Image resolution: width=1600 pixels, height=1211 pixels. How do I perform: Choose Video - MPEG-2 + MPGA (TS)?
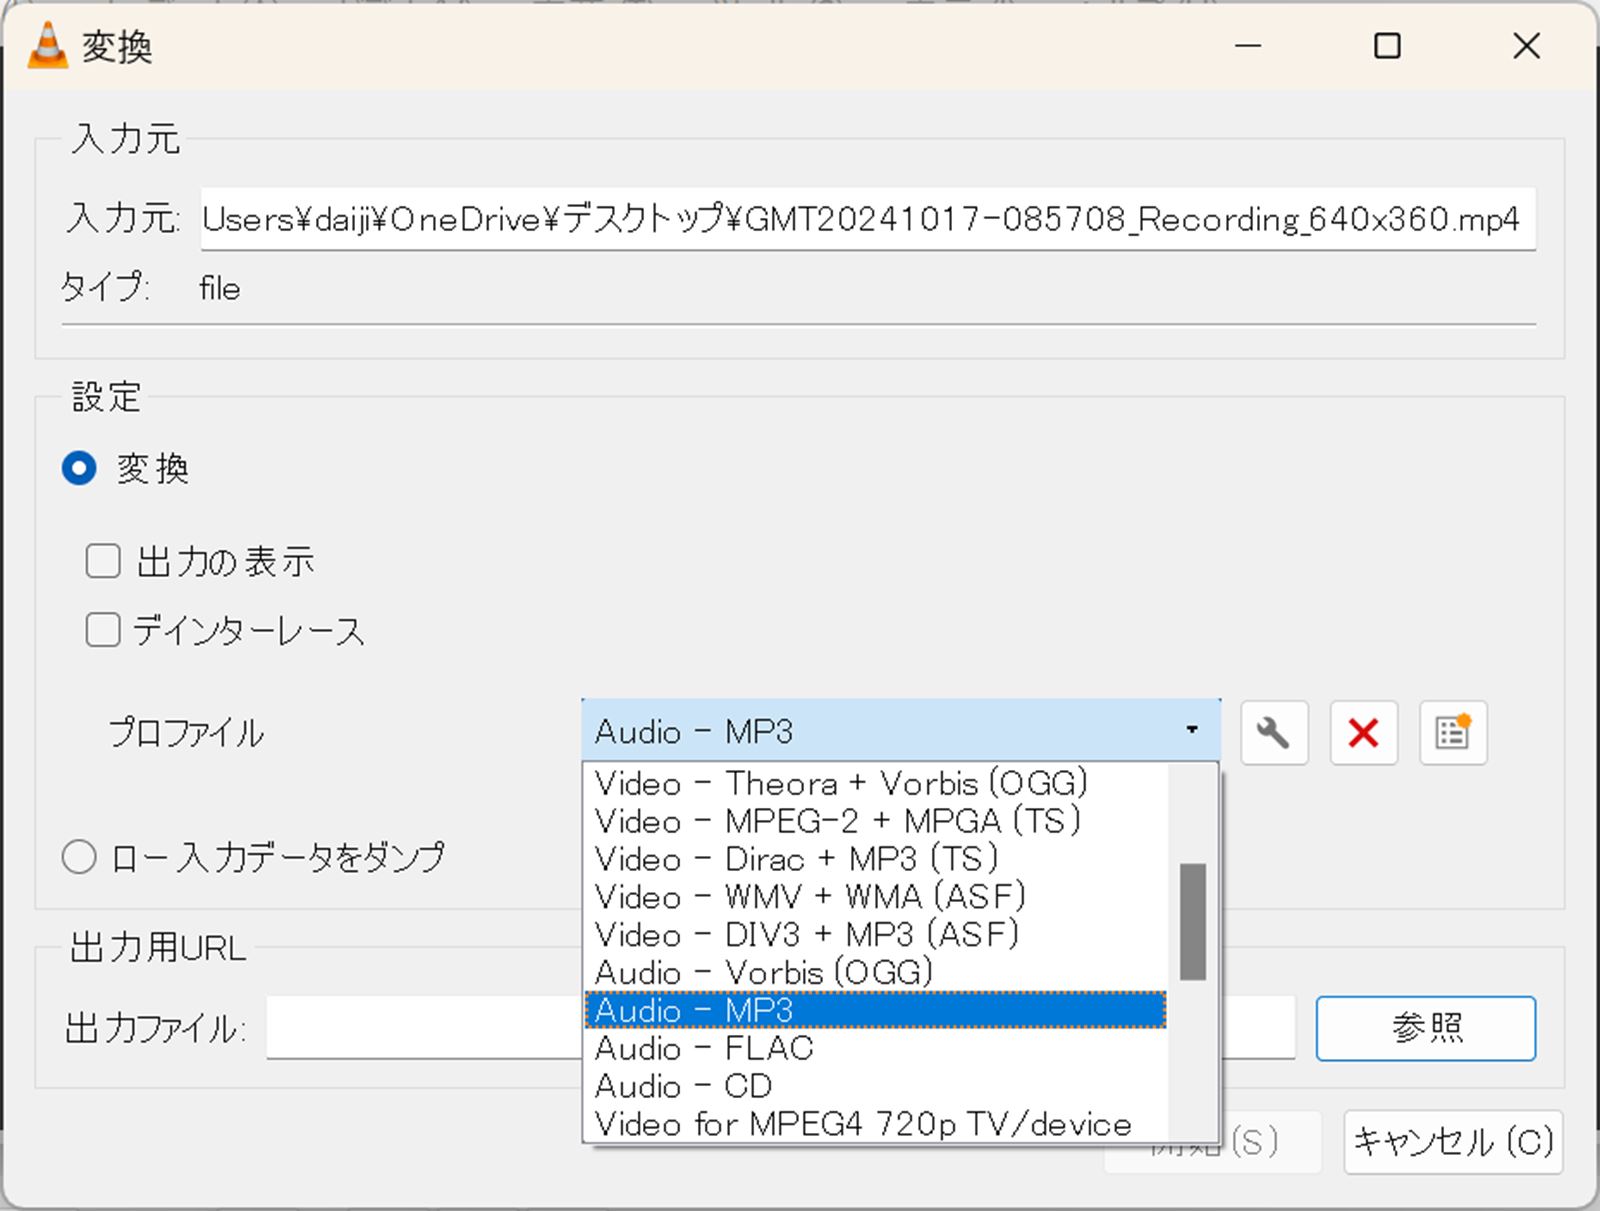point(875,821)
